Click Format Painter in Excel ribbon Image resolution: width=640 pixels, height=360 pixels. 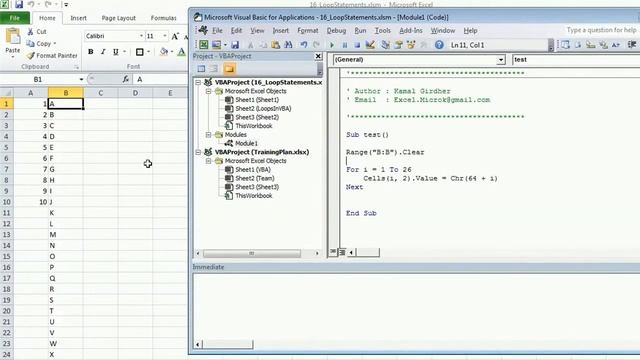(x=52, y=56)
